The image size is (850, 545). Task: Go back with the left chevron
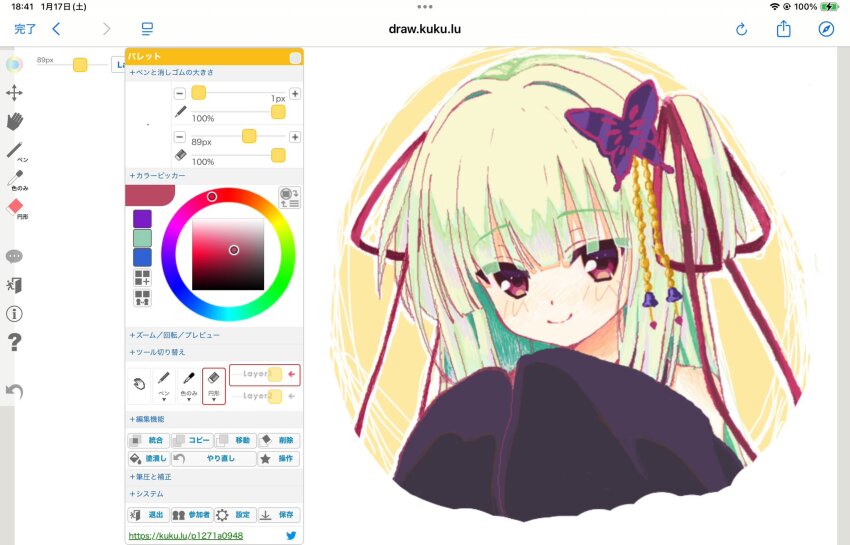(x=56, y=29)
